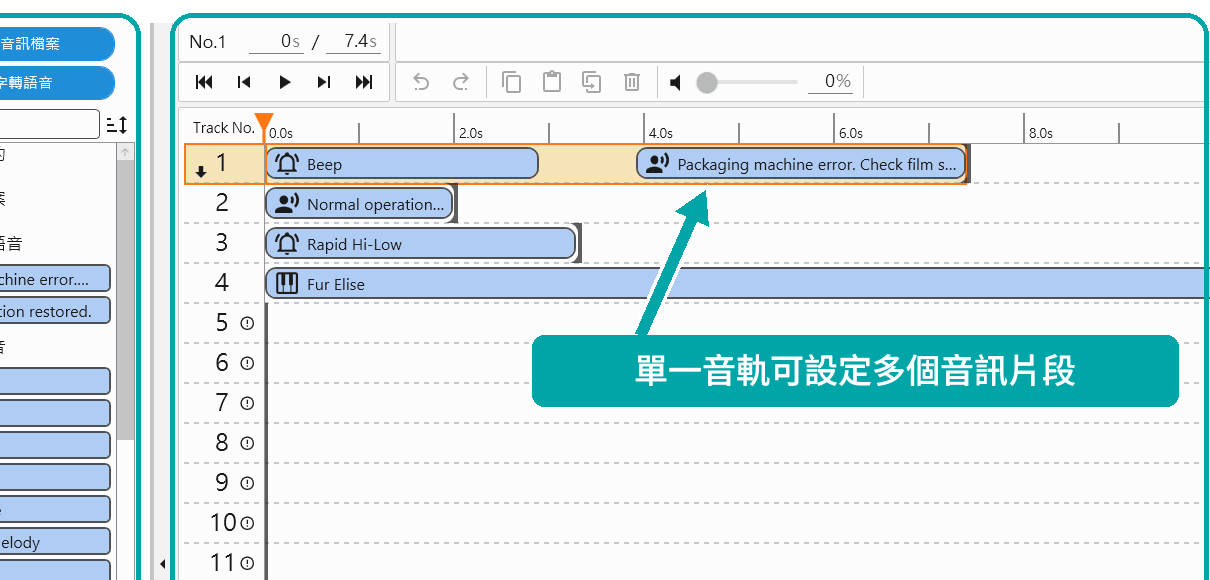Click the down arrow on track 1
Image resolution: width=1210 pixels, height=580 pixels.
[x=201, y=171]
